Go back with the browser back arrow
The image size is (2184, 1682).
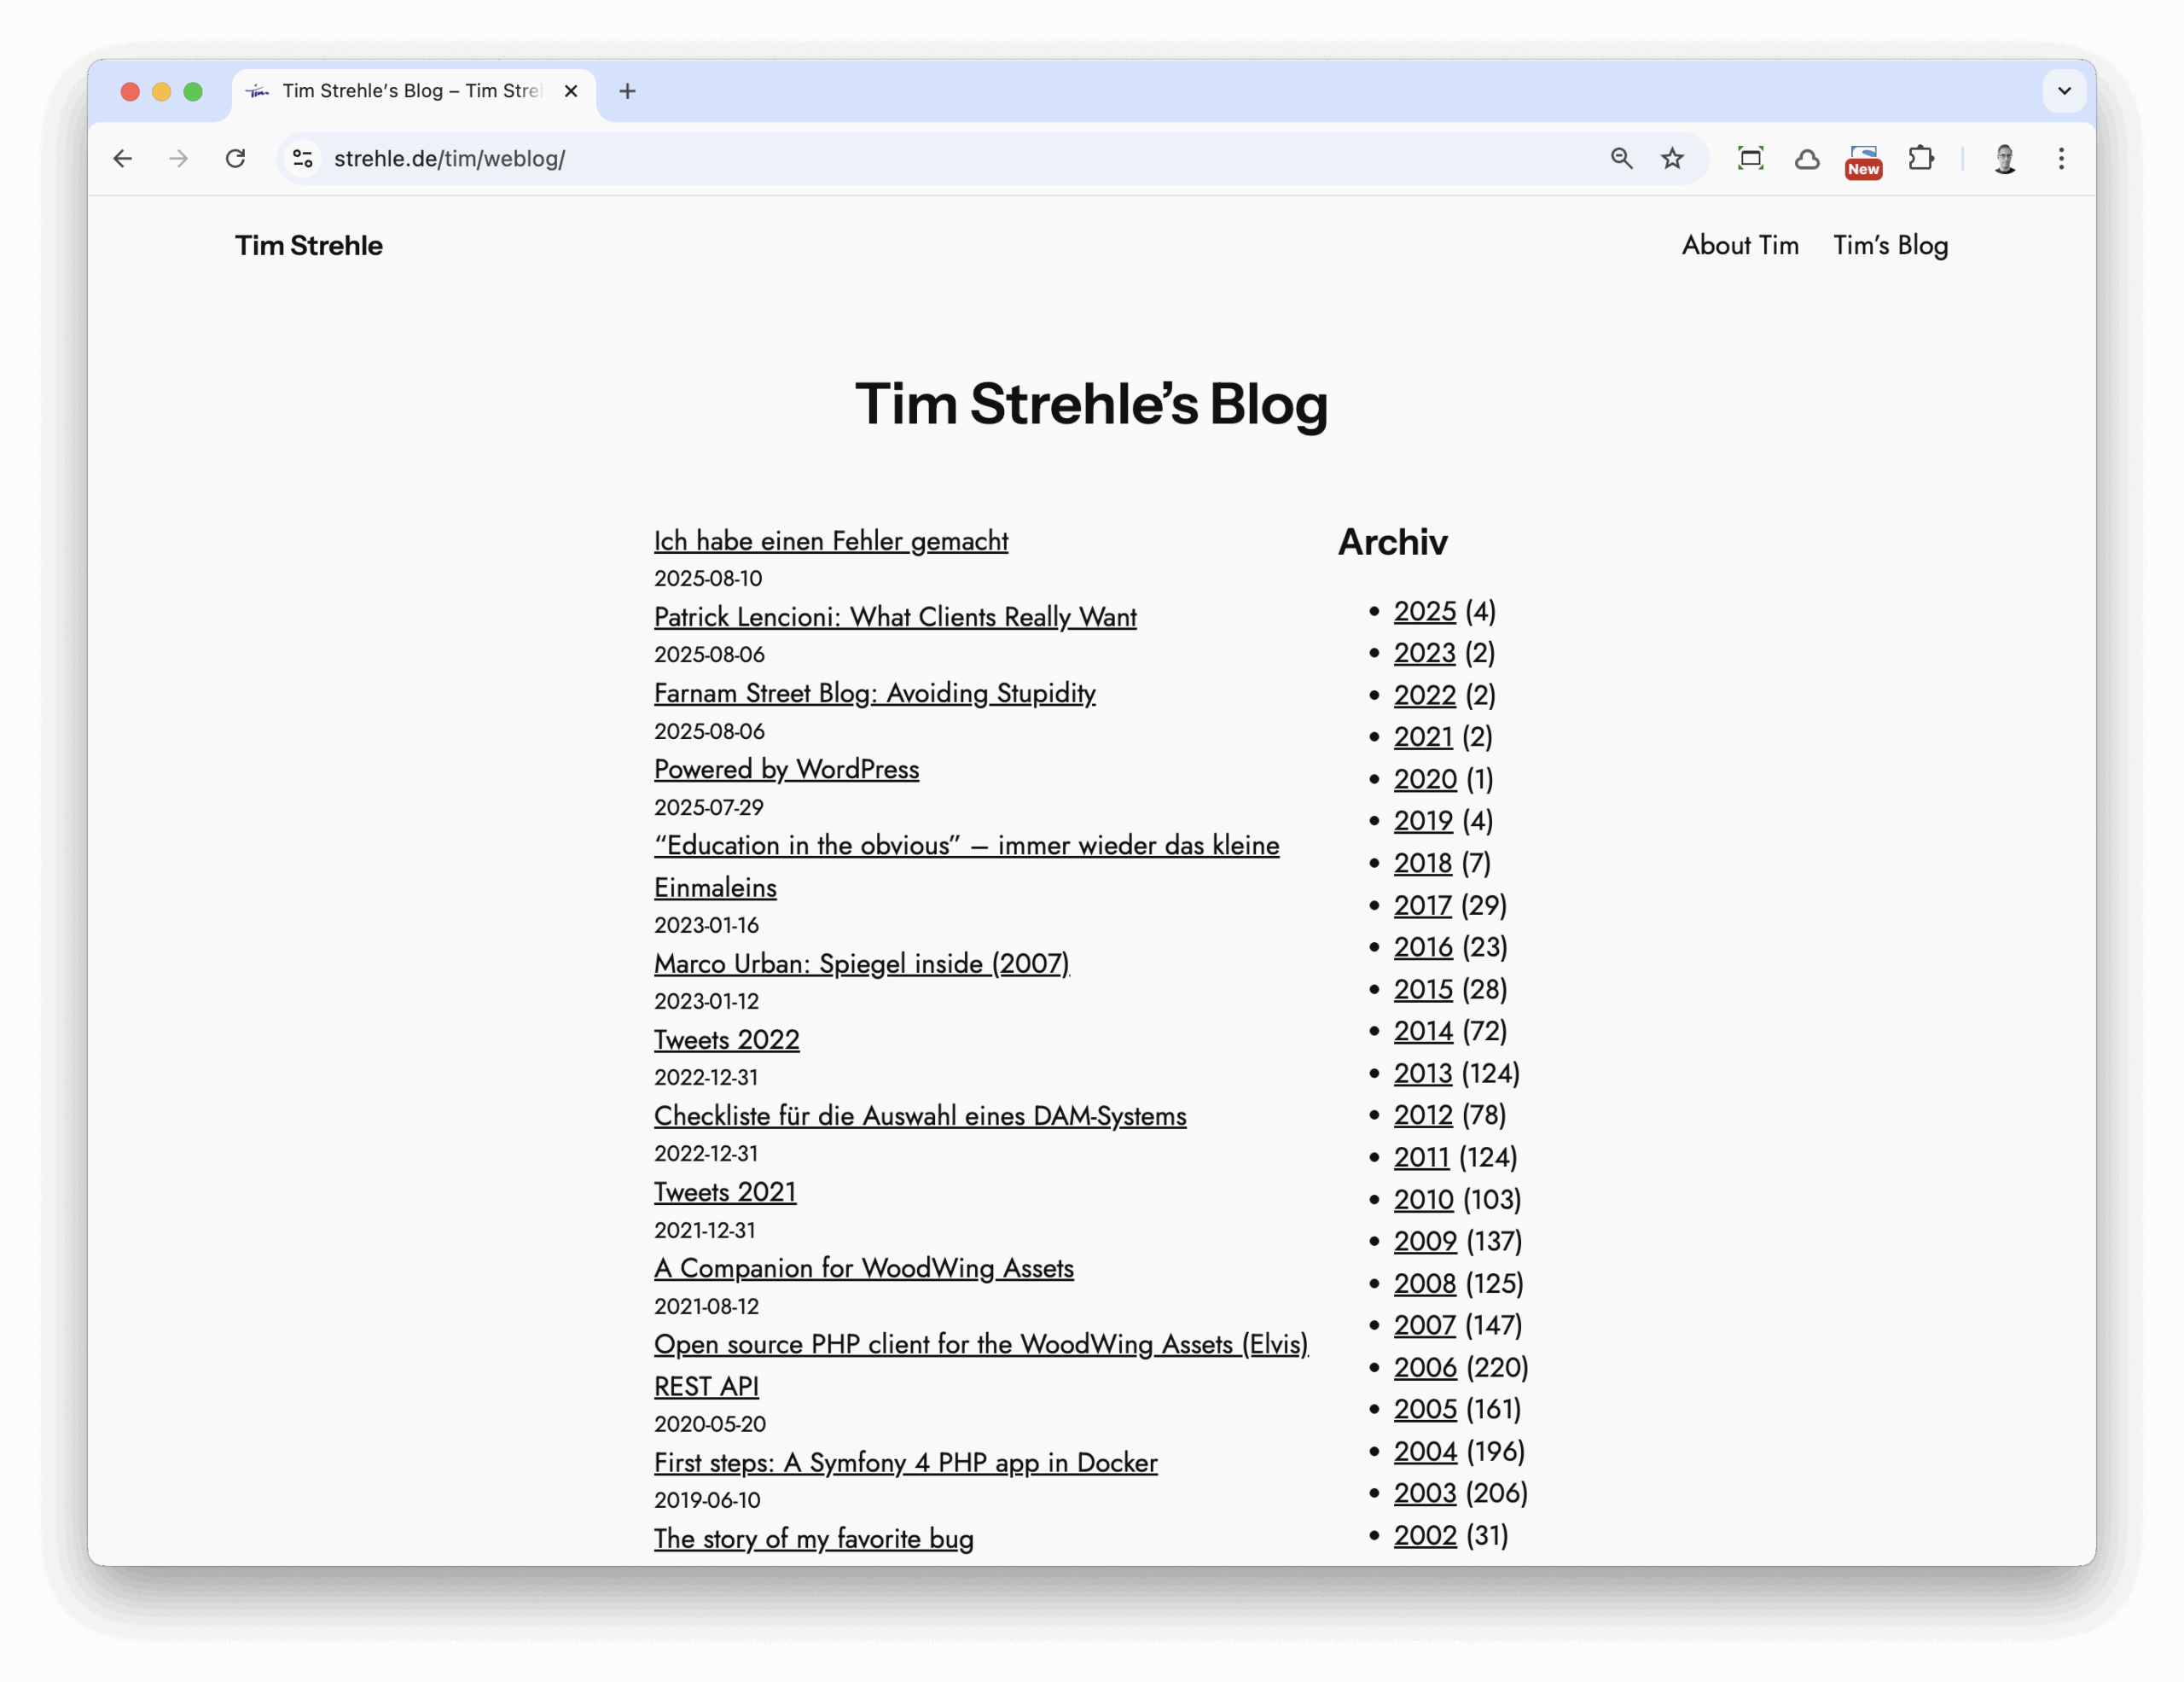(x=123, y=158)
